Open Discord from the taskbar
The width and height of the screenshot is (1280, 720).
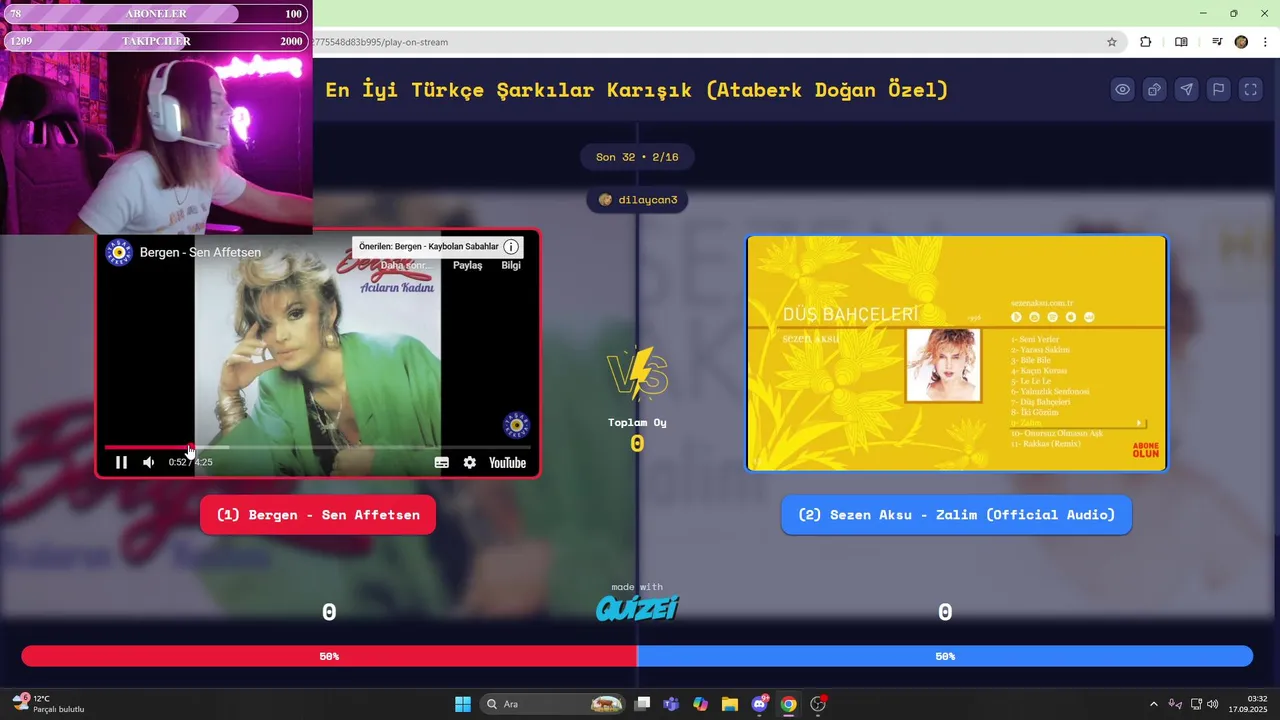[x=759, y=704]
